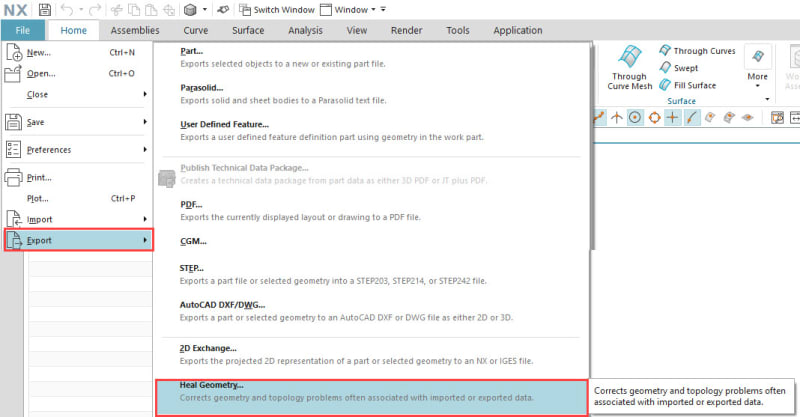Switch to the View ribbon tab
Image resolution: width=800 pixels, height=417 pixels.
tap(357, 30)
